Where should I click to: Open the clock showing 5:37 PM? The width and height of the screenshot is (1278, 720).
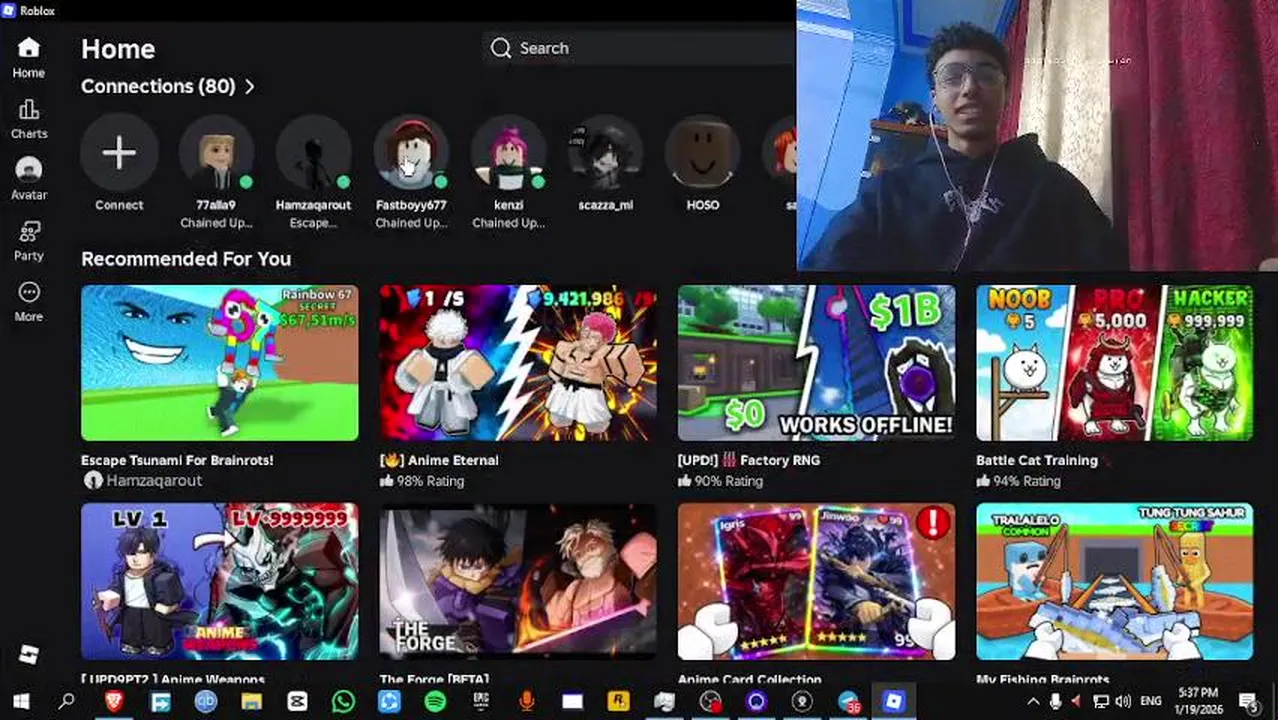(1198, 700)
